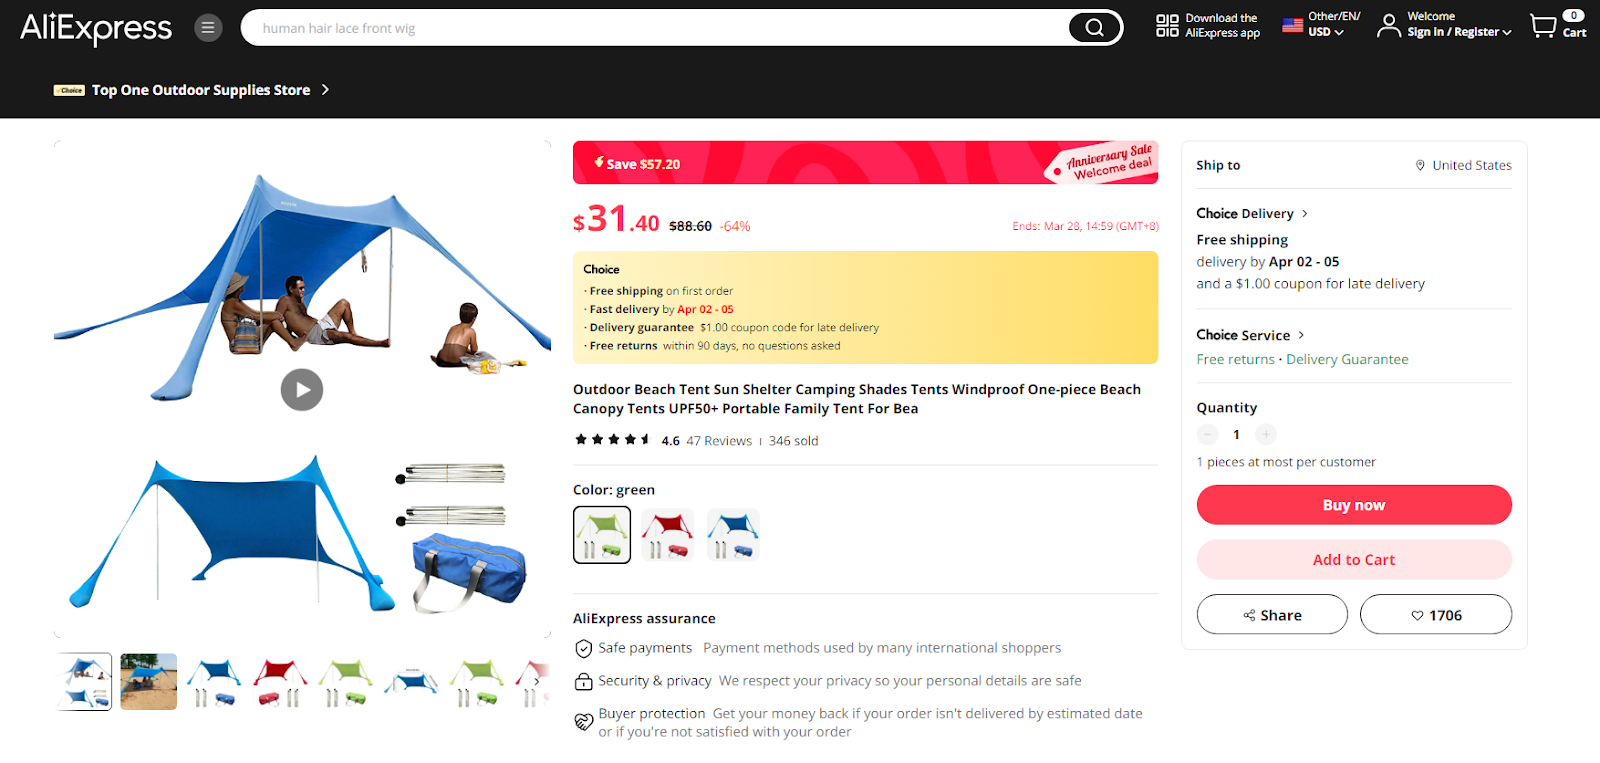This screenshot has width=1600, height=763.
Task: Click the Add to Cart button
Action: pos(1354,560)
